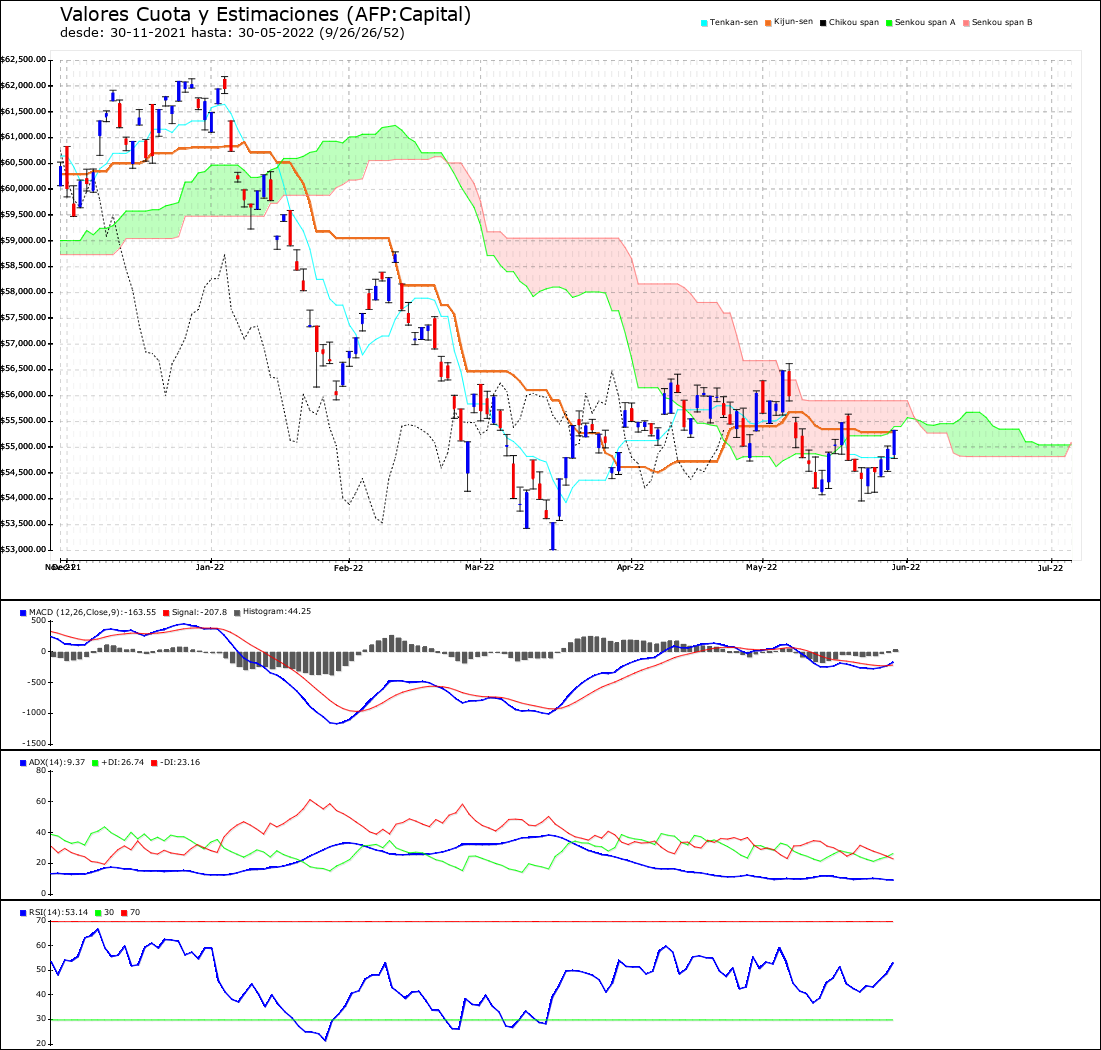Image resolution: width=1101 pixels, height=1050 pixels.
Task: Click the Senkou span B legend label
Action: (x=1002, y=22)
